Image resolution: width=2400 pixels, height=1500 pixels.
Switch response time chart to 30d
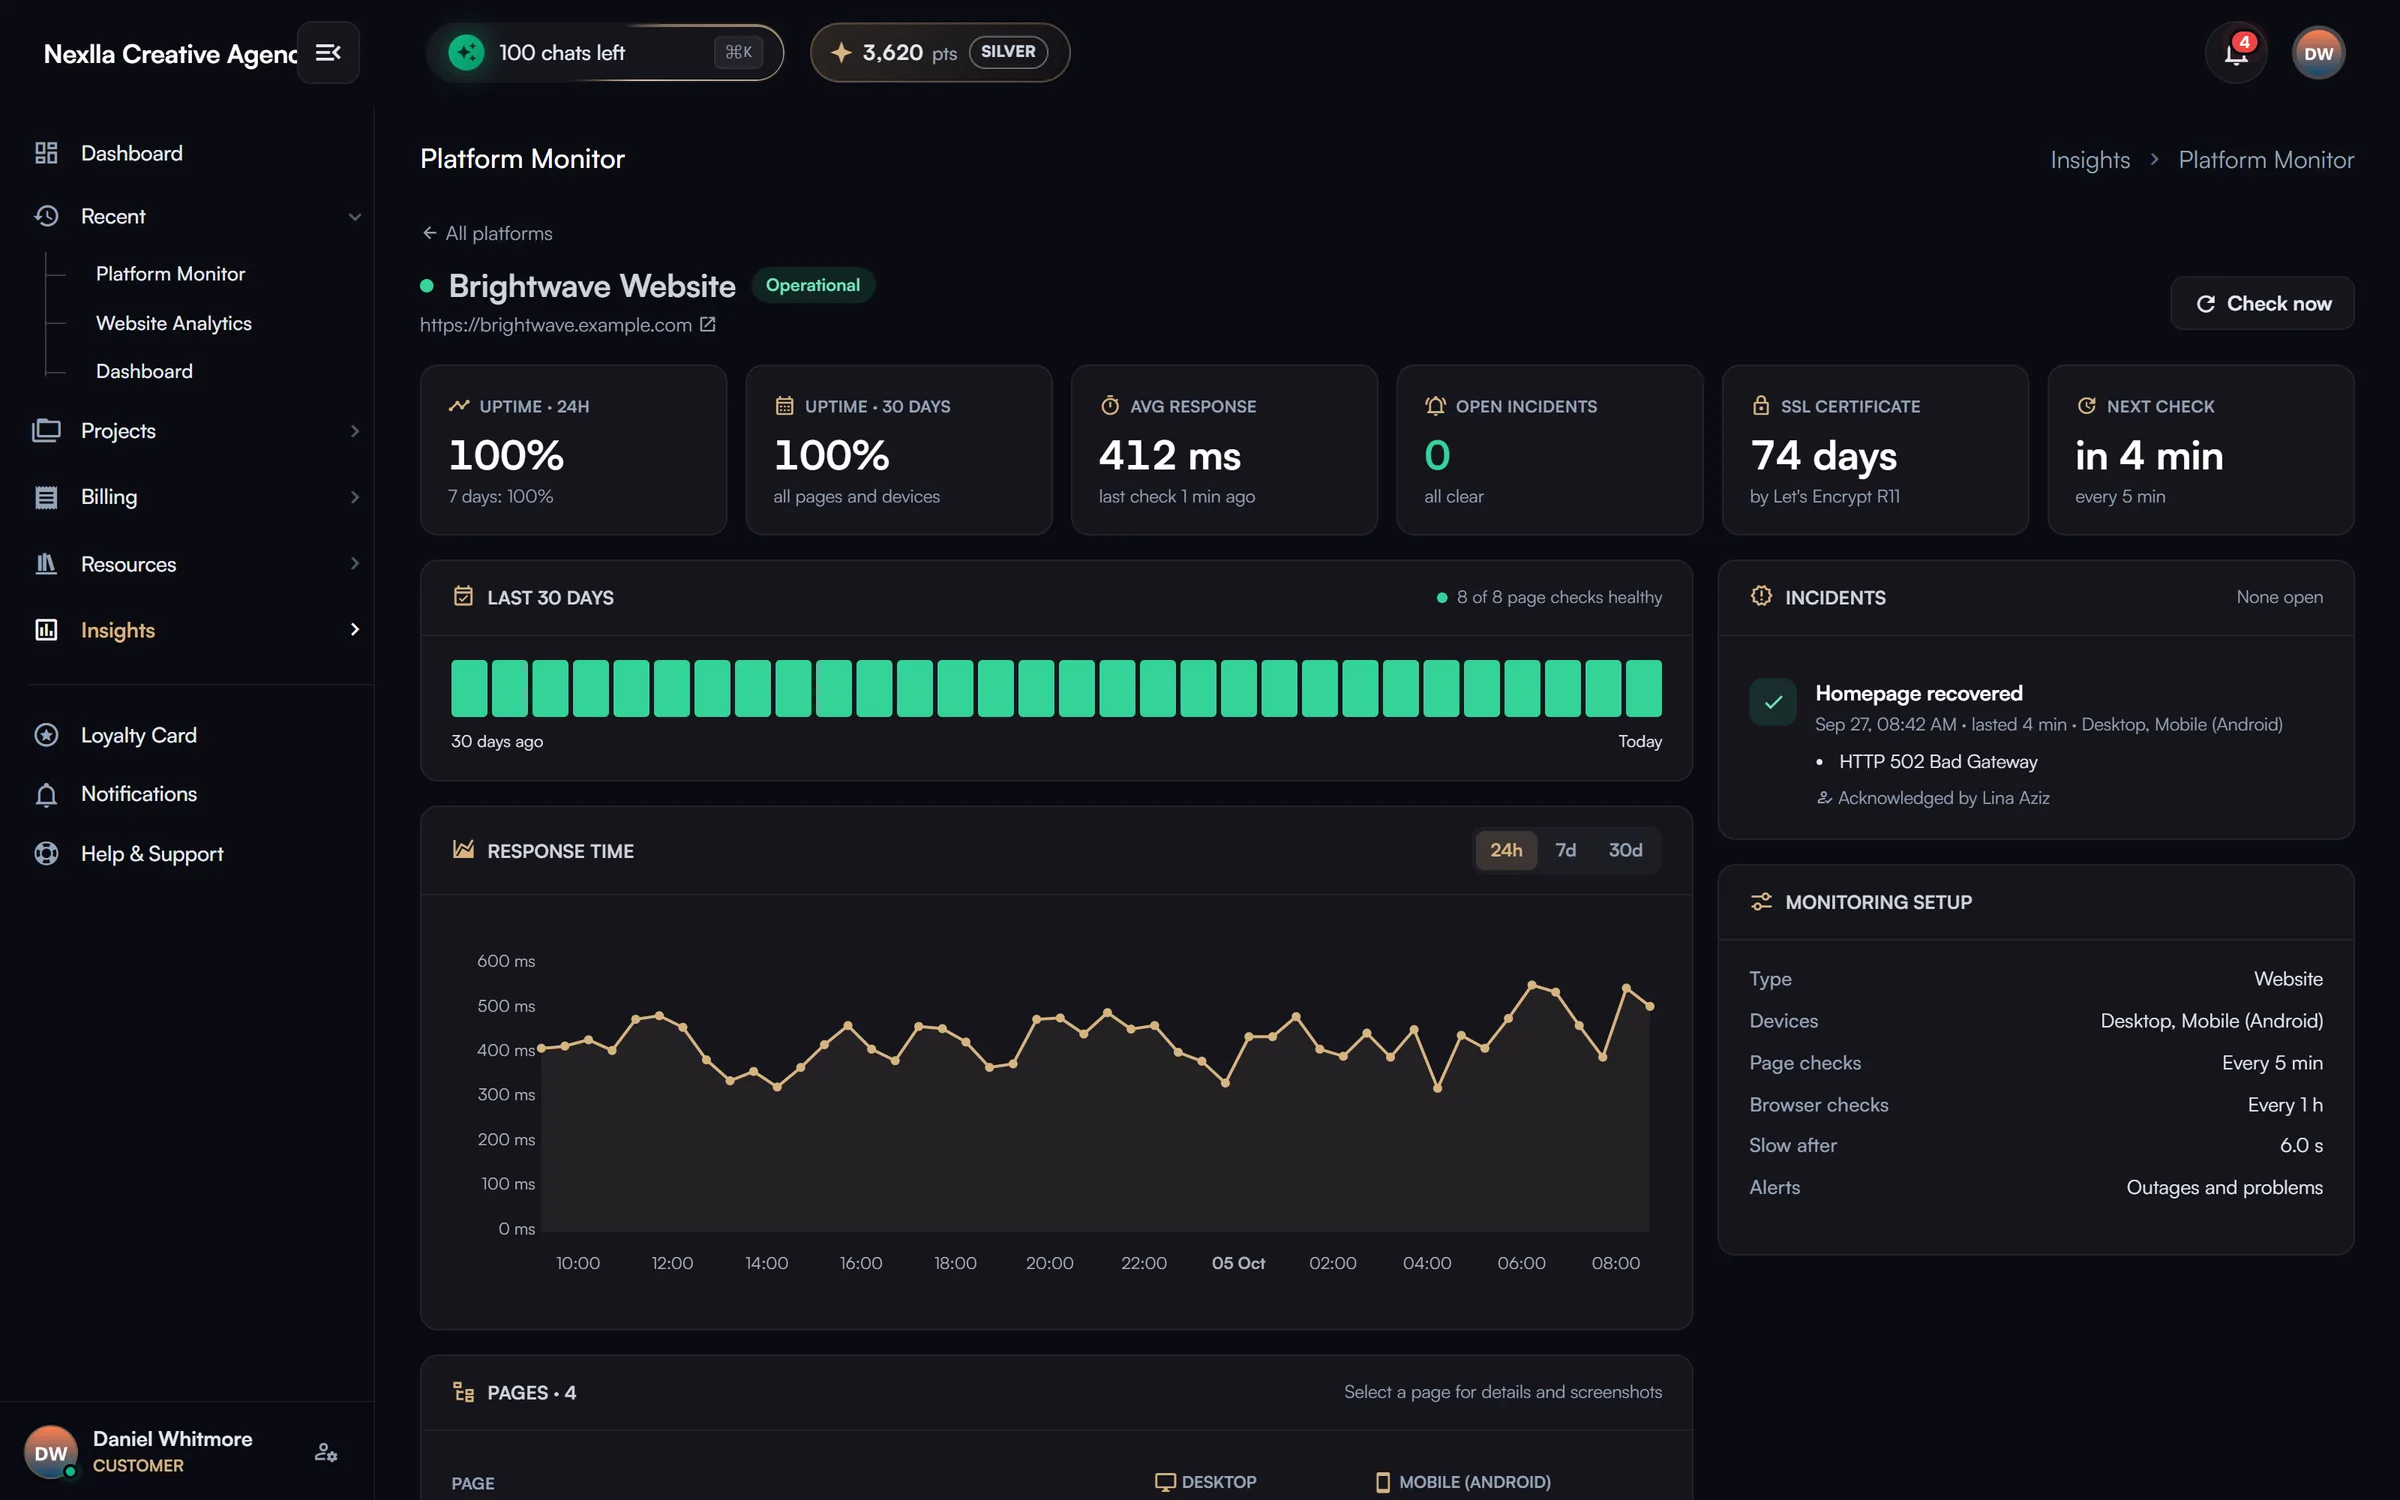tap(1625, 850)
